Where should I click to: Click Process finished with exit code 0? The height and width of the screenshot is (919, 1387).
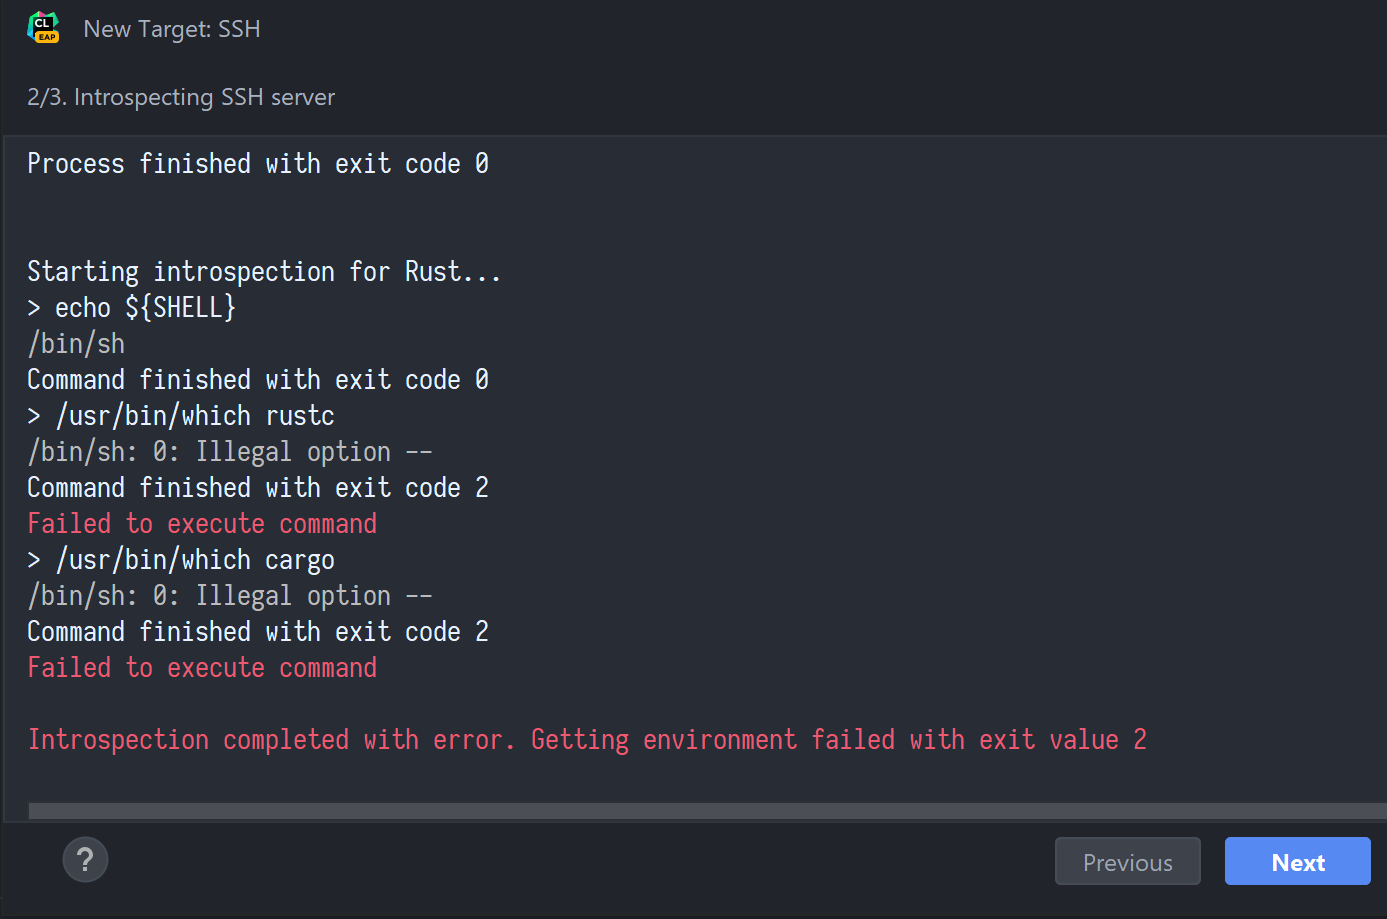pyautogui.click(x=257, y=163)
